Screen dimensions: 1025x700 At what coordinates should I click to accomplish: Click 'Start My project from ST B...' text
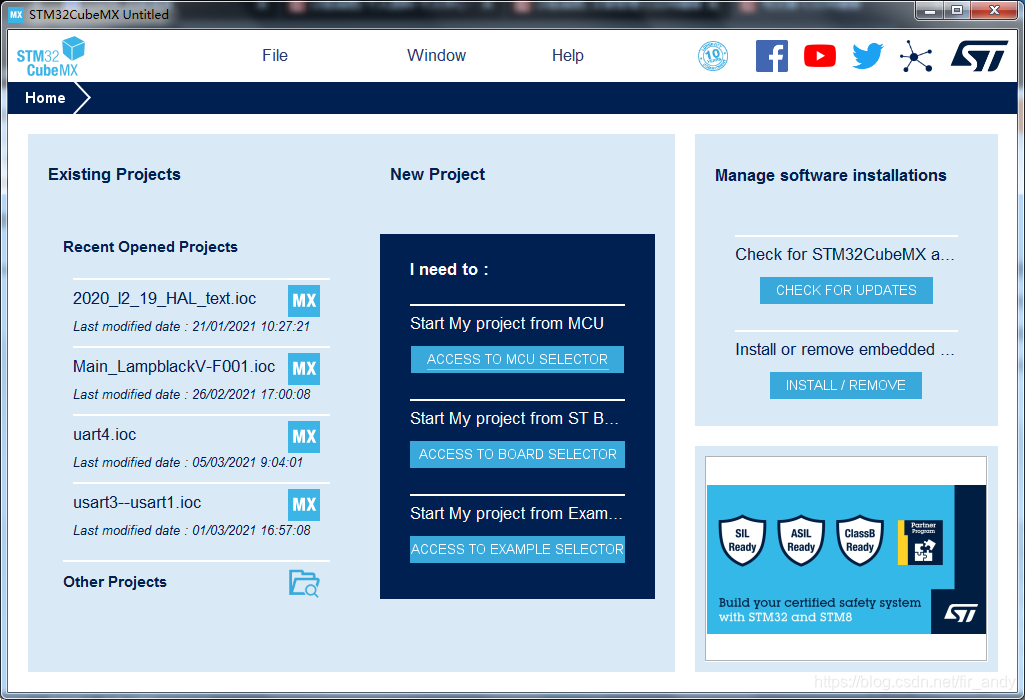pos(514,418)
